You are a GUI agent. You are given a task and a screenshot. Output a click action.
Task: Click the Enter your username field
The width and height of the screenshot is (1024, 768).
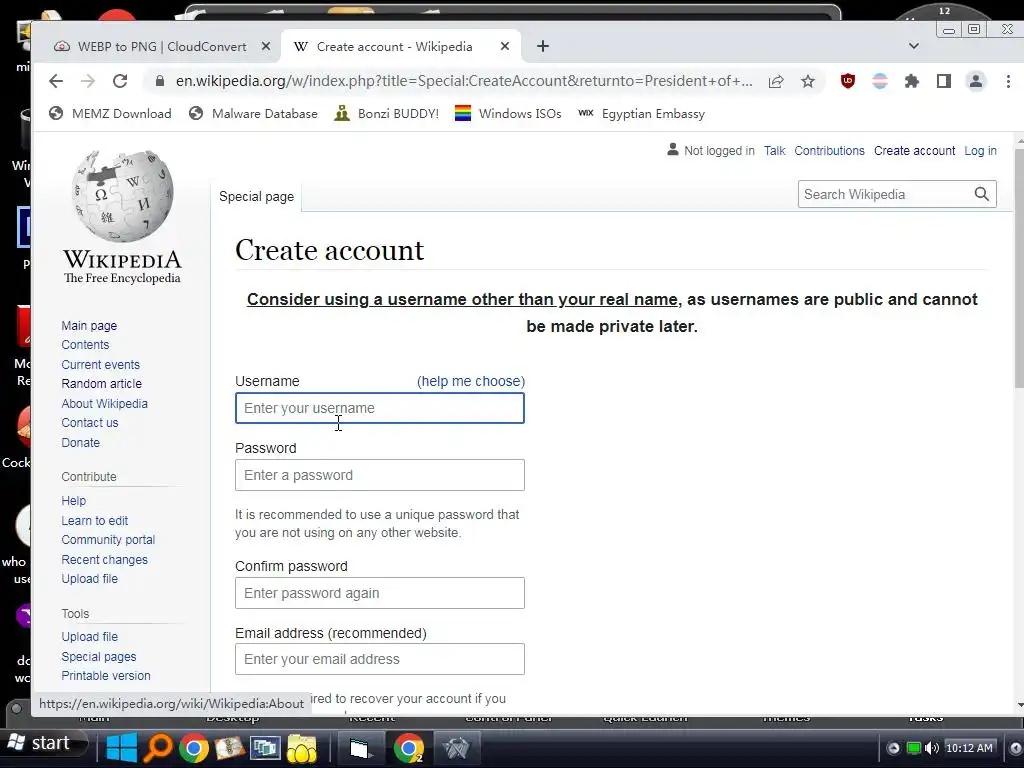coord(379,408)
